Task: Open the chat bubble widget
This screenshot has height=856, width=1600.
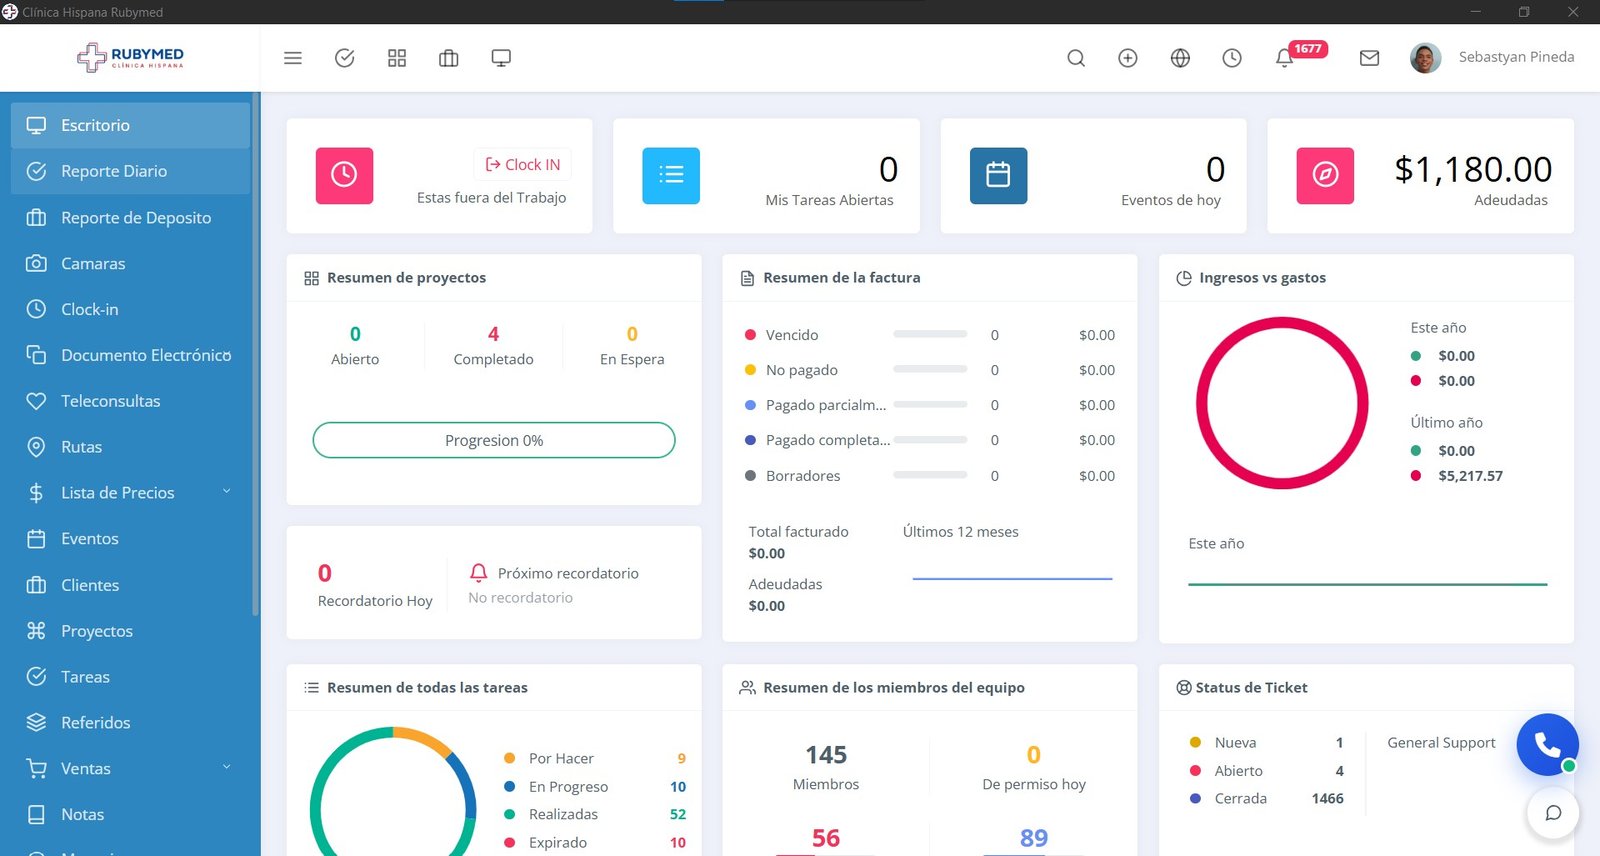Action: [1553, 813]
